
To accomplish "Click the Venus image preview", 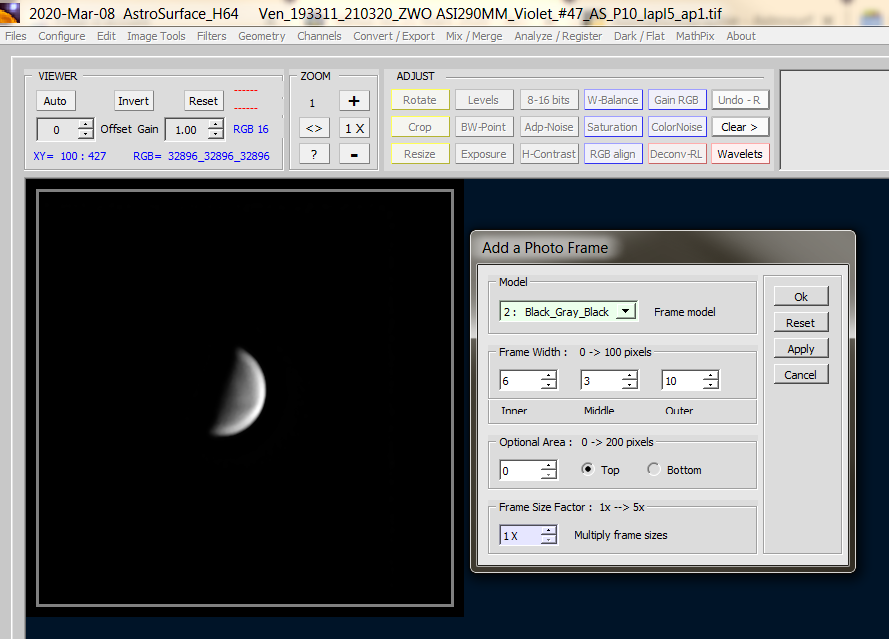I will (x=241, y=393).
